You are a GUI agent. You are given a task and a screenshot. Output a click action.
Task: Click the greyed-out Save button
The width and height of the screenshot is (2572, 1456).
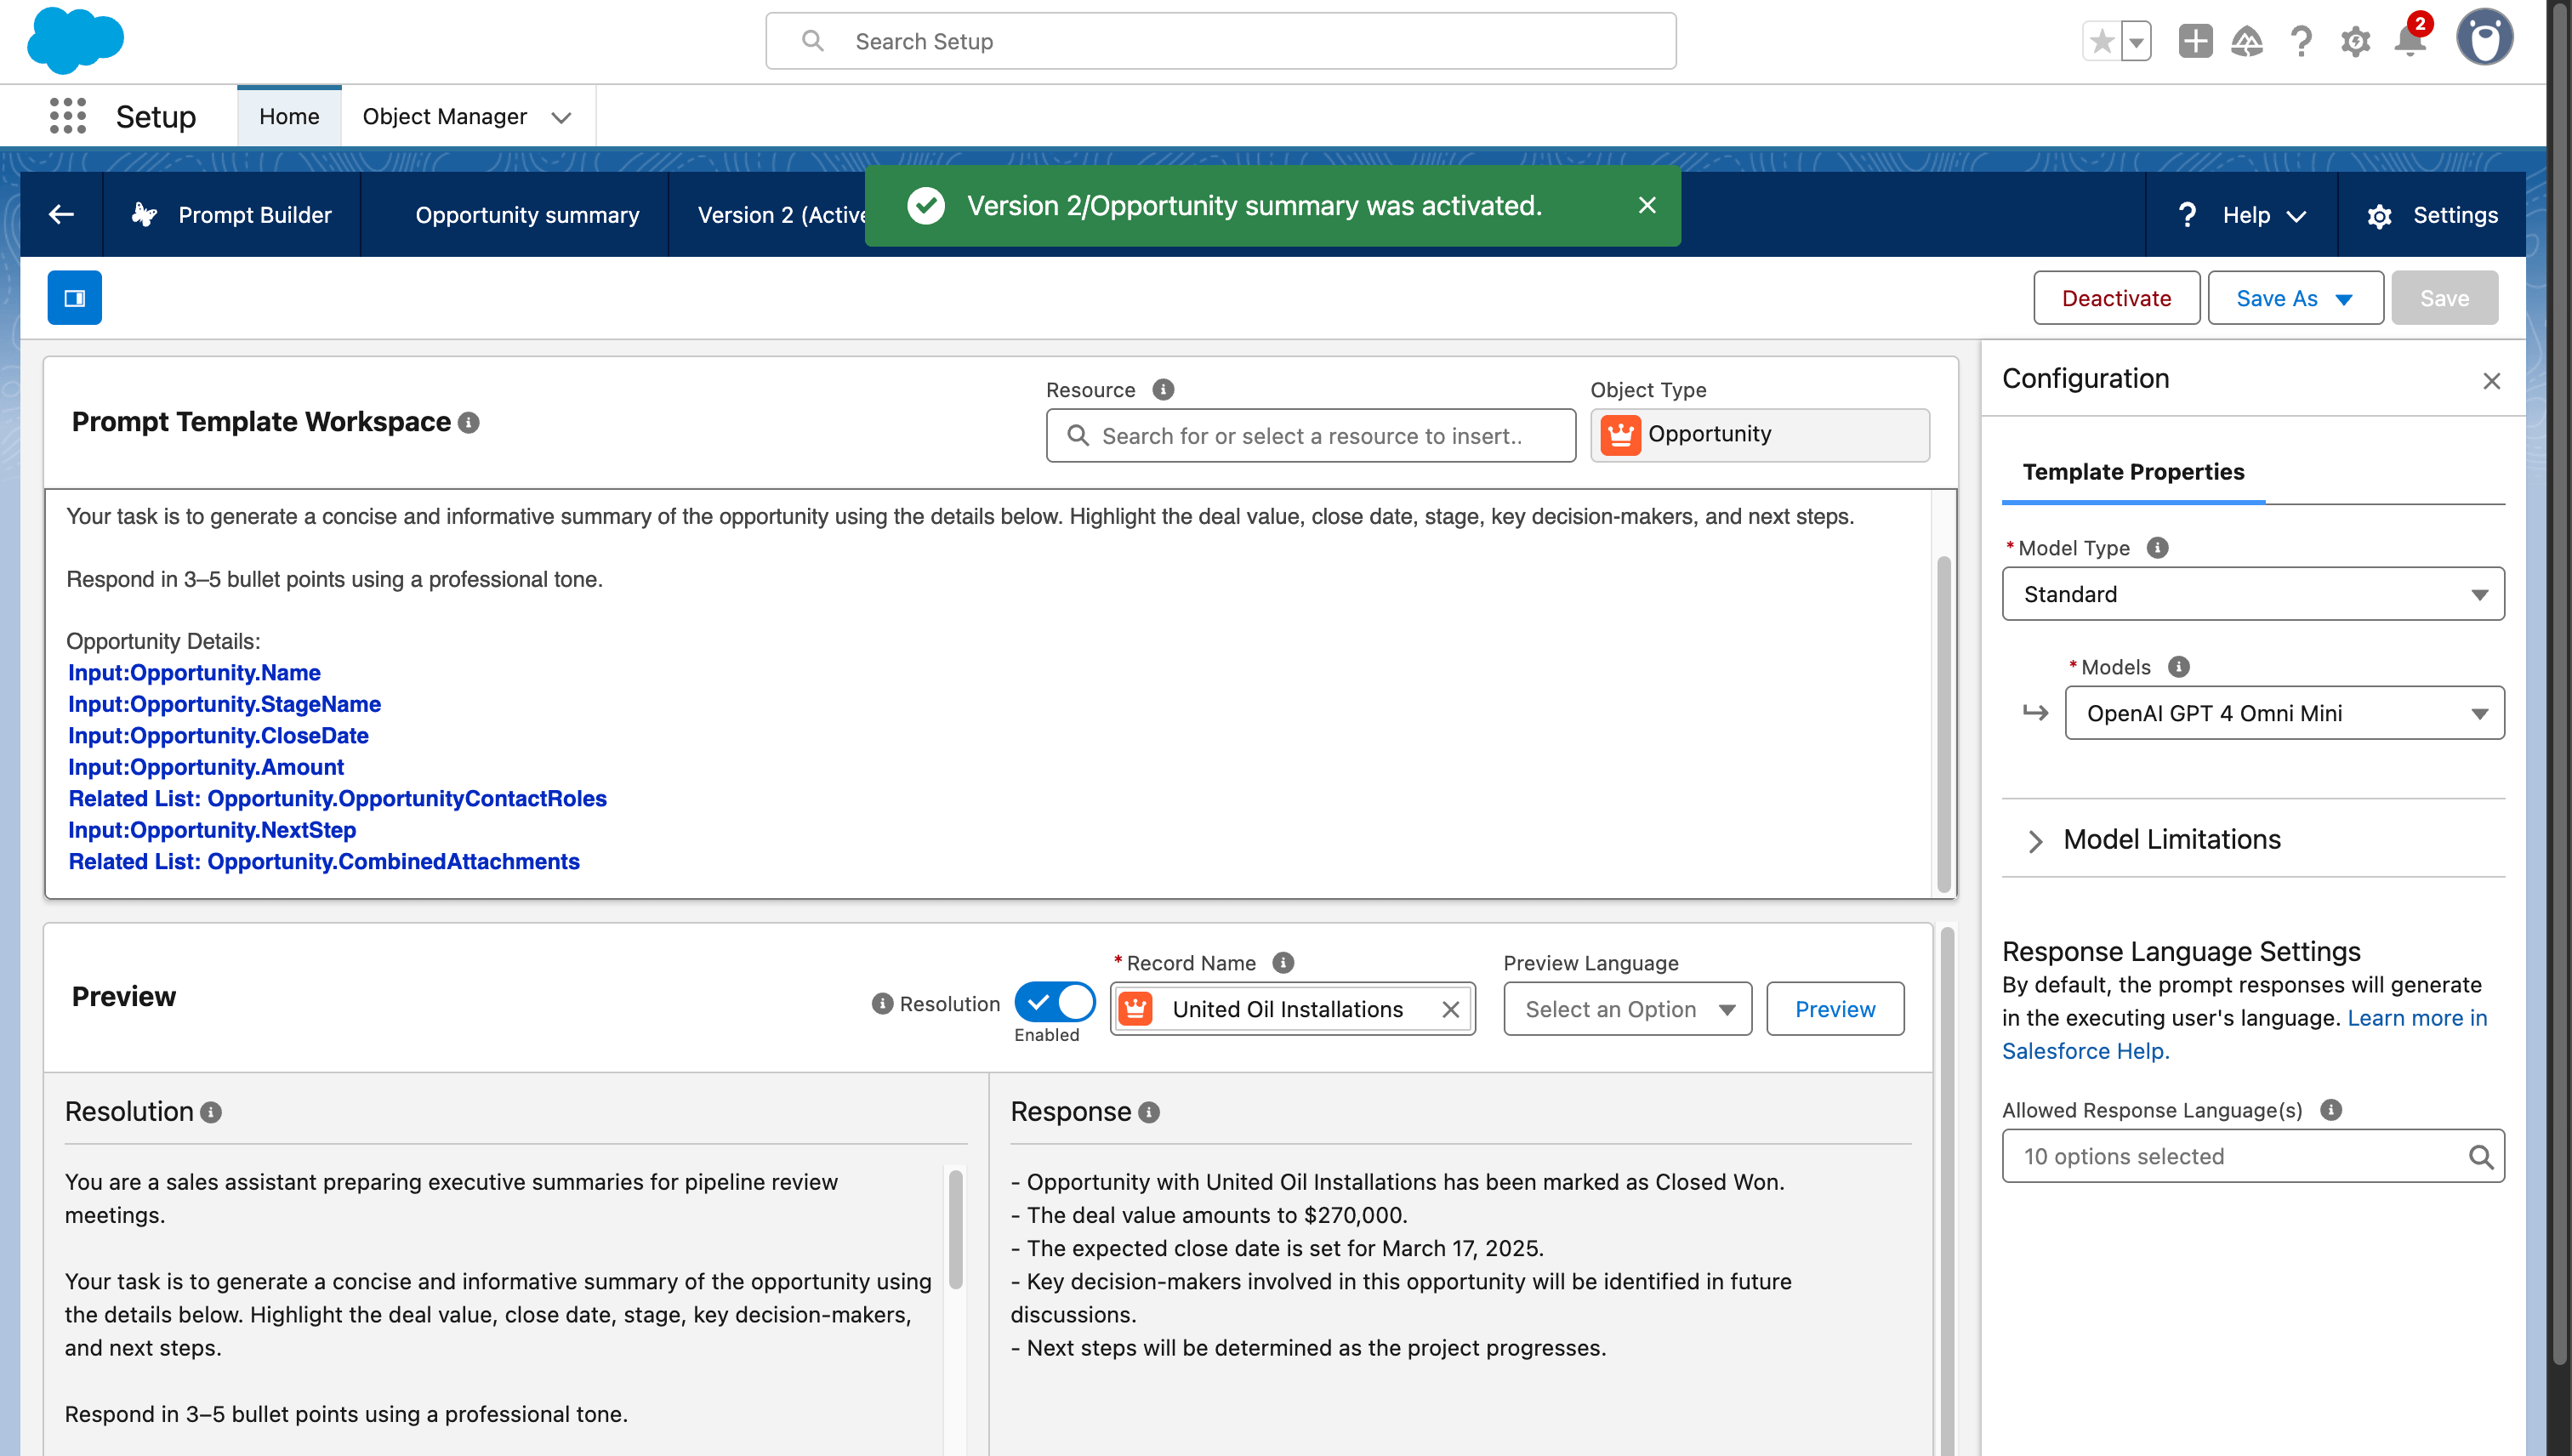[x=2444, y=298]
